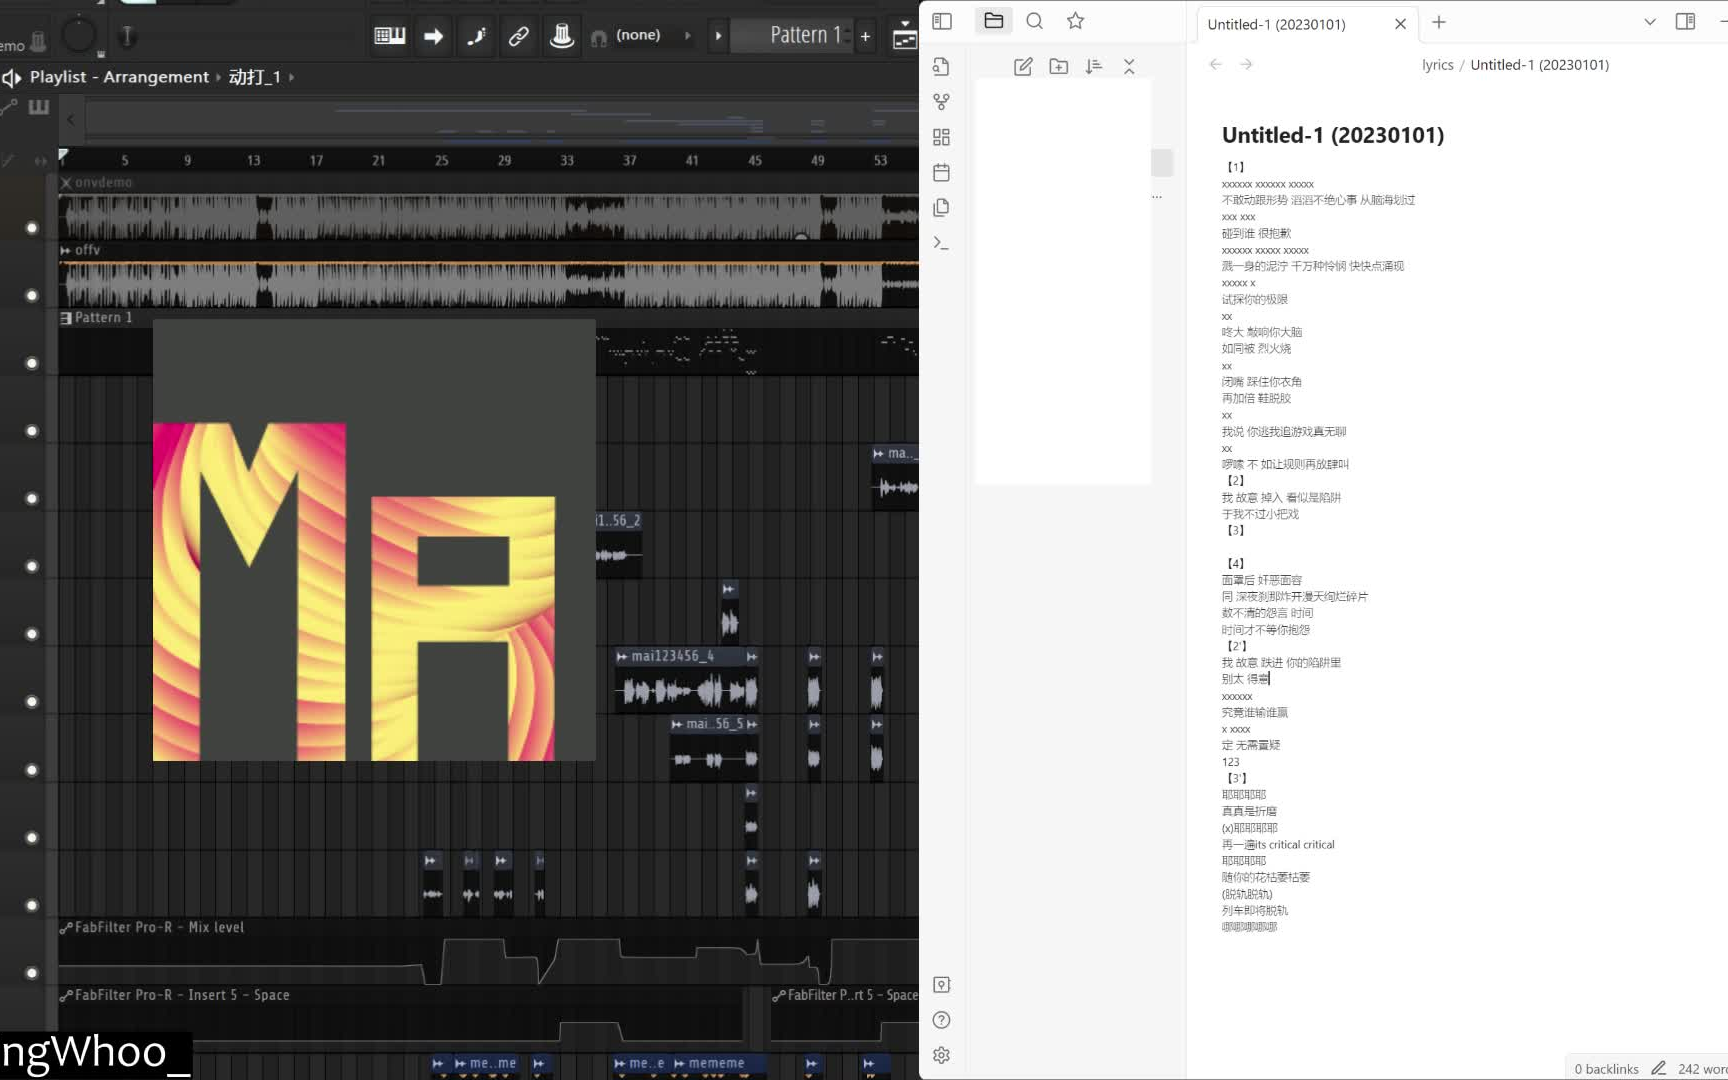The height and width of the screenshot is (1080, 1728).
Task: Open pattern selector arrow left of Pattern 1
Action: pos(718,36)
